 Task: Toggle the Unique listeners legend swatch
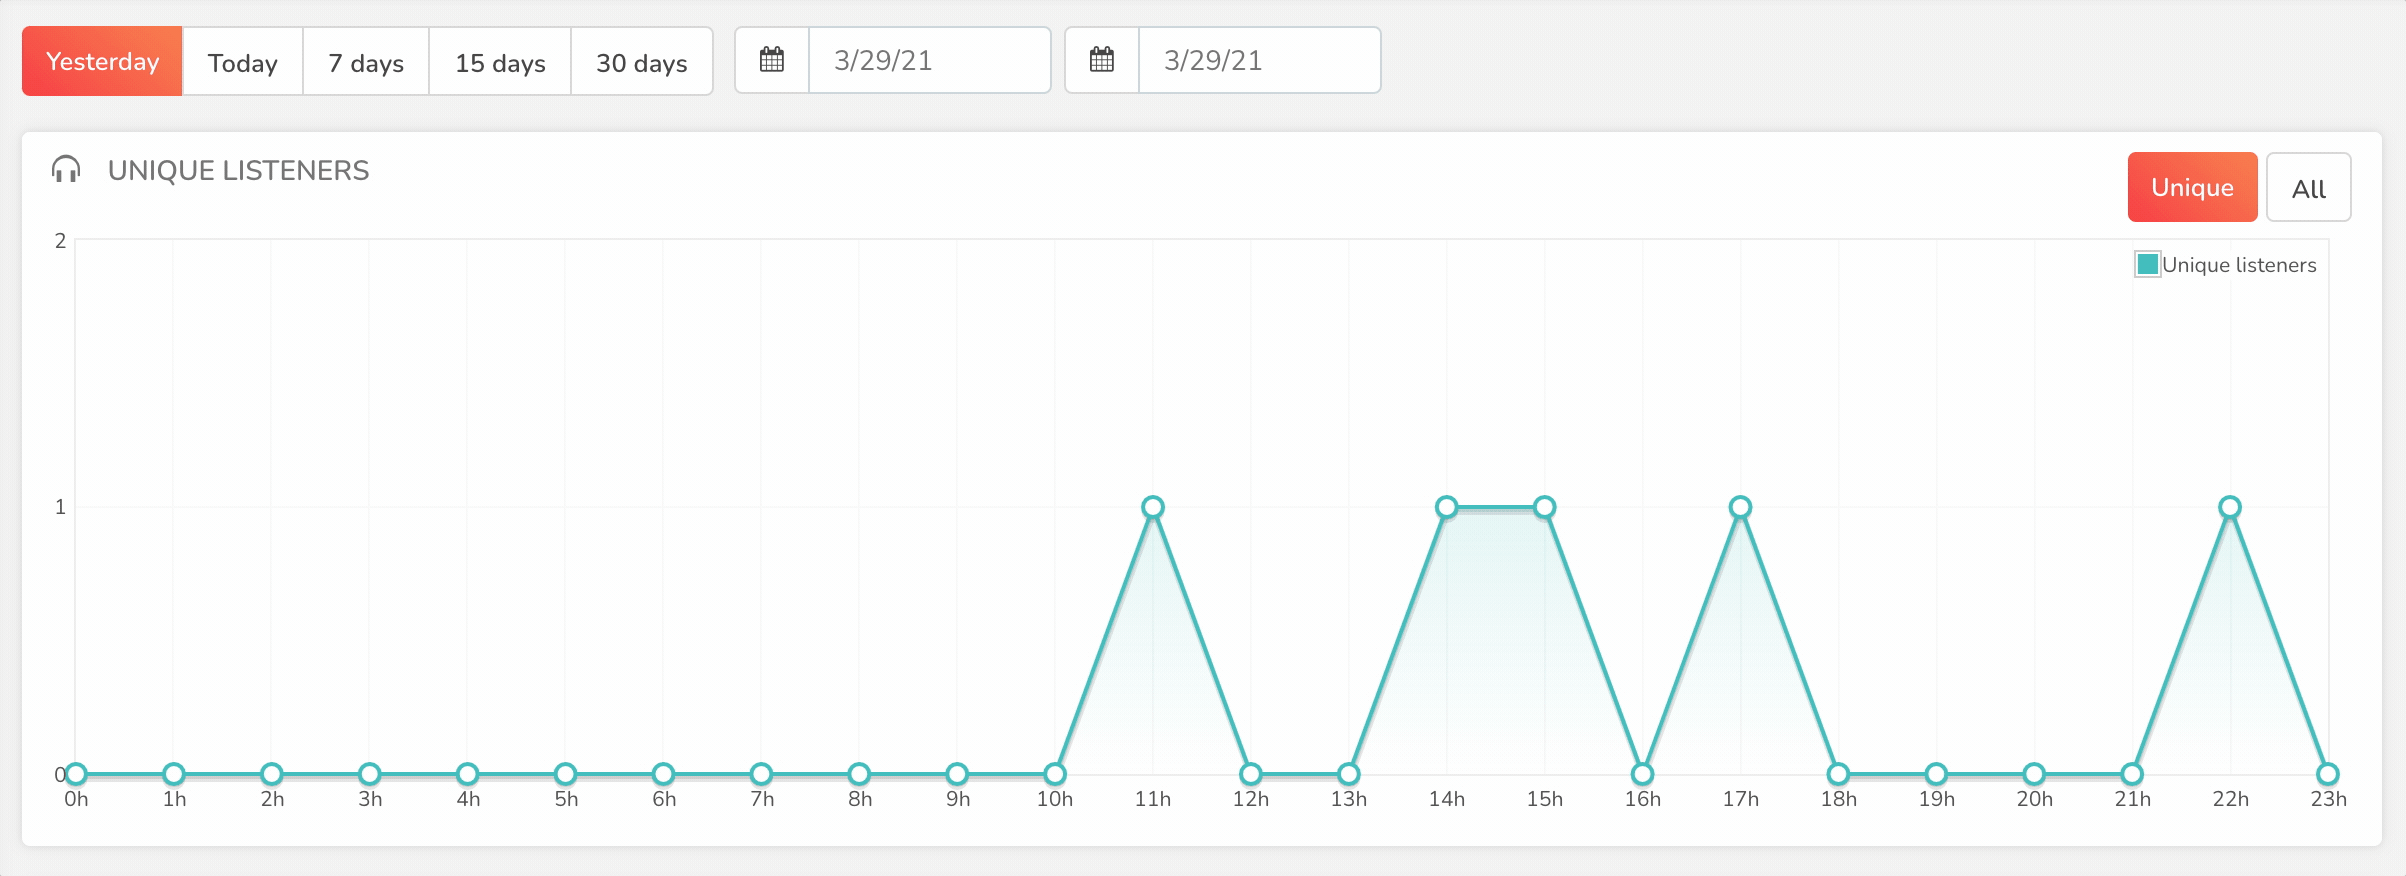(2146, 265)
